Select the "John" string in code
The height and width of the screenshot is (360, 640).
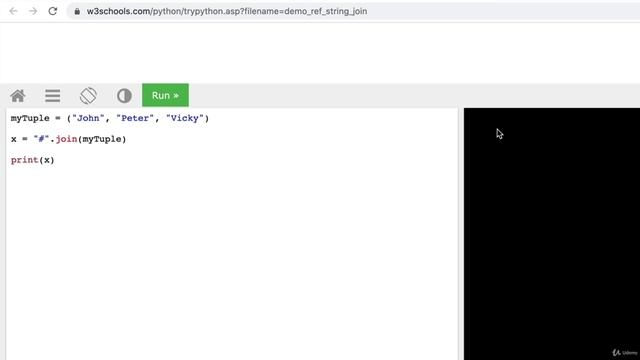88,118
